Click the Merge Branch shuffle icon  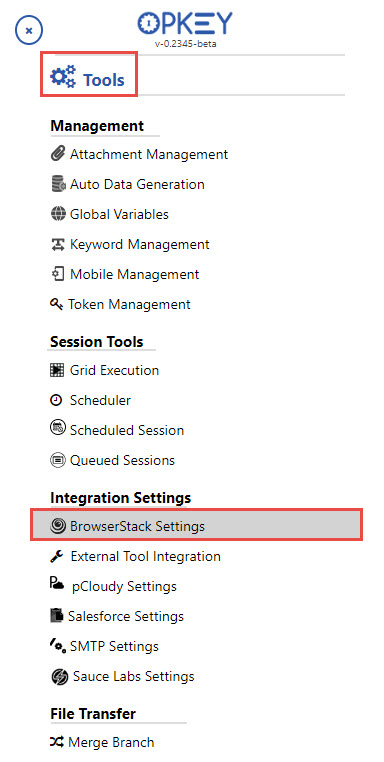pos(56,742)
